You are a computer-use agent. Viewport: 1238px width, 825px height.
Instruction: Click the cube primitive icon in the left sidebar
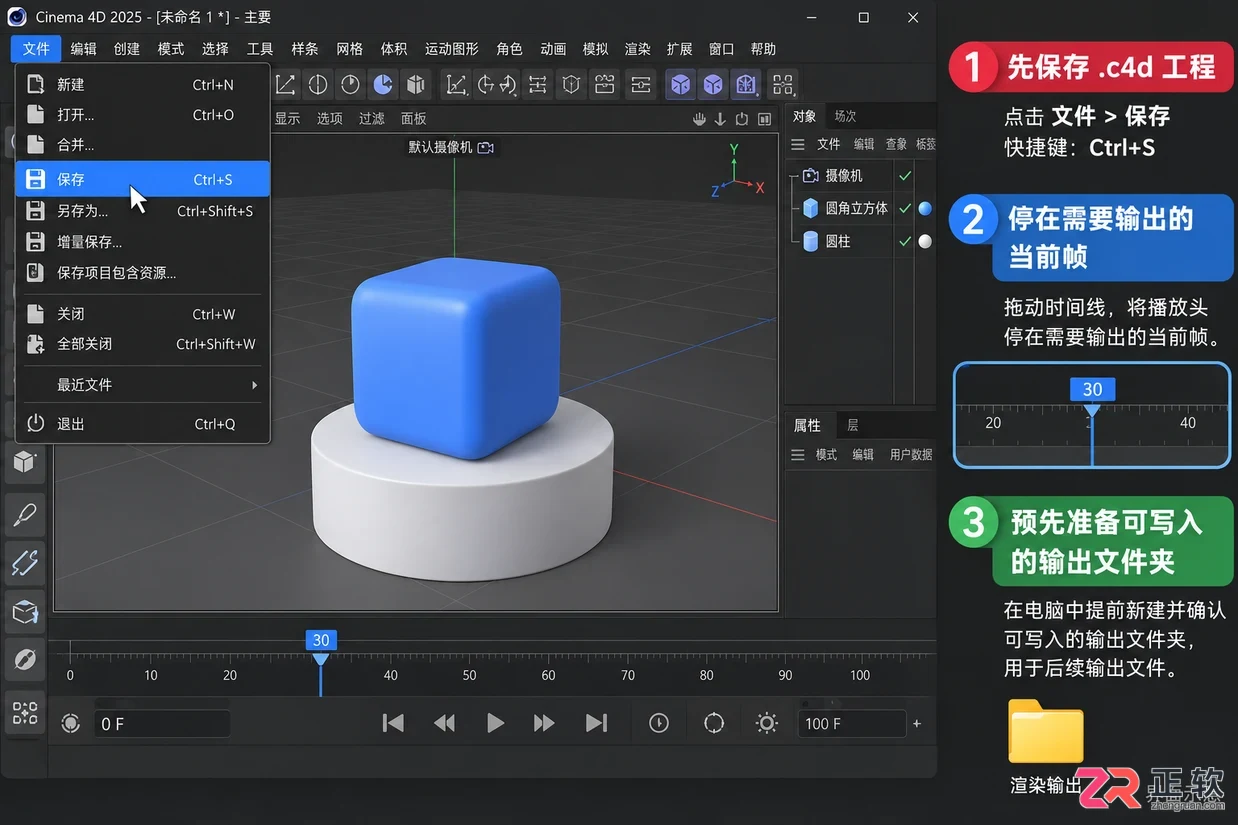point(24,462)
